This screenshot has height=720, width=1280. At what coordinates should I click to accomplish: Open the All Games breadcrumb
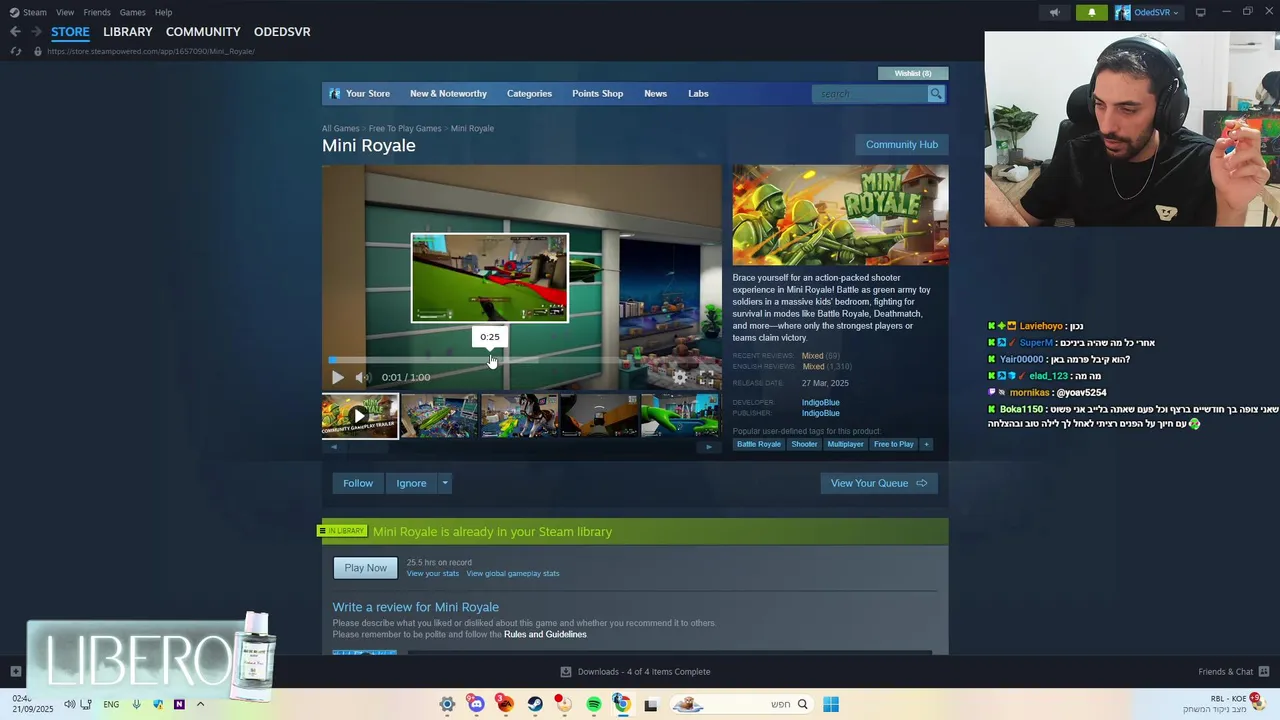(340, 128)
